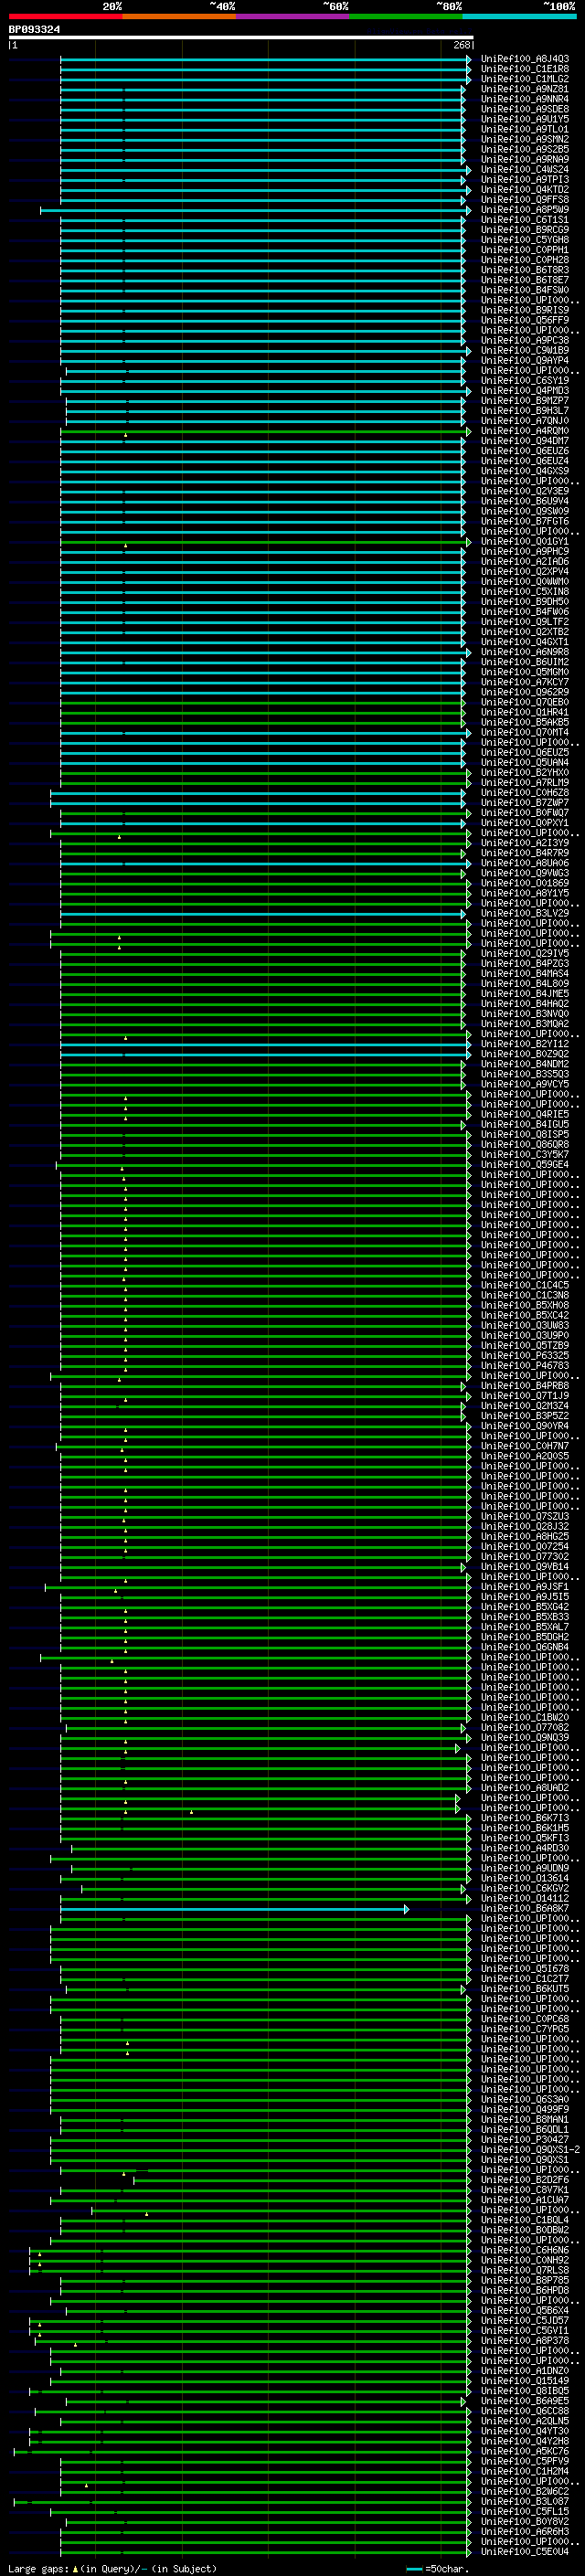This screenshot has width=585, height=2576.
Task: Select hit label UniRef100_A5KC76
Action: [x=525, y=2451]
